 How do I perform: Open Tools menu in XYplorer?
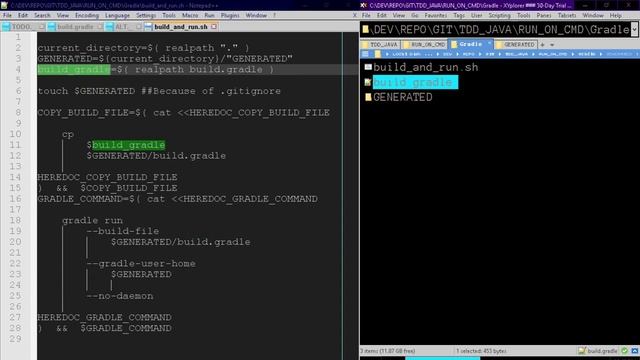pos(523,16)
